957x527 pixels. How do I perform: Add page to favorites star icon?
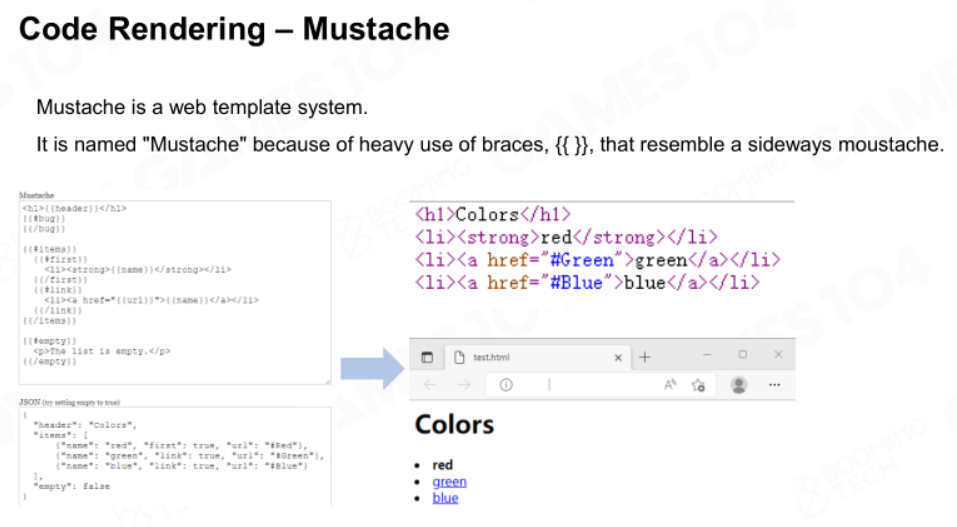pyautogui.click(x=698, y=385)
